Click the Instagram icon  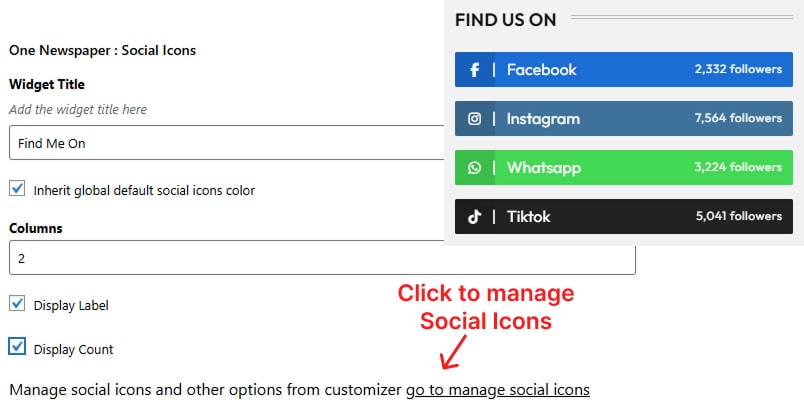coord(474,119)
